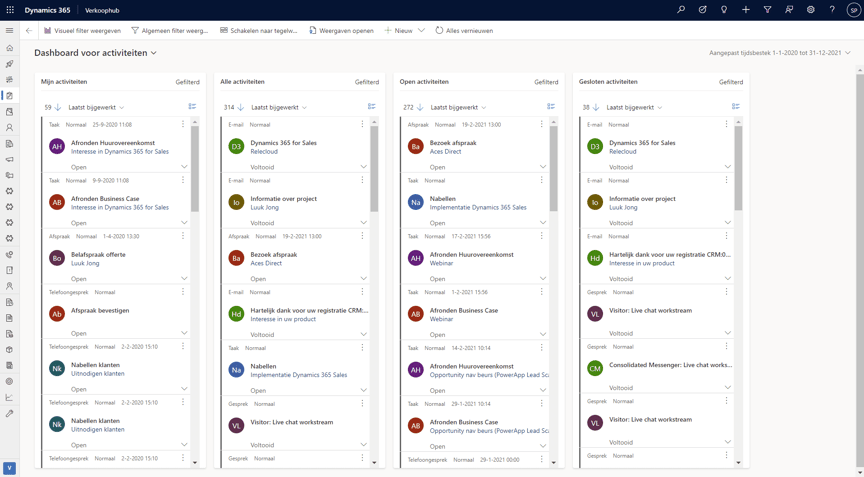Click Schakelen naar tegelweergave
The image size is (864, 477).
point(259,31)
